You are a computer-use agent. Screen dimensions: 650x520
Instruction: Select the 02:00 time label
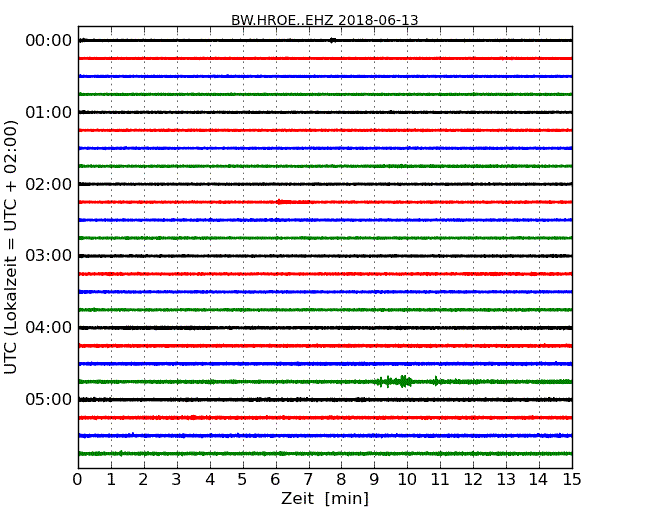[49, 184]
